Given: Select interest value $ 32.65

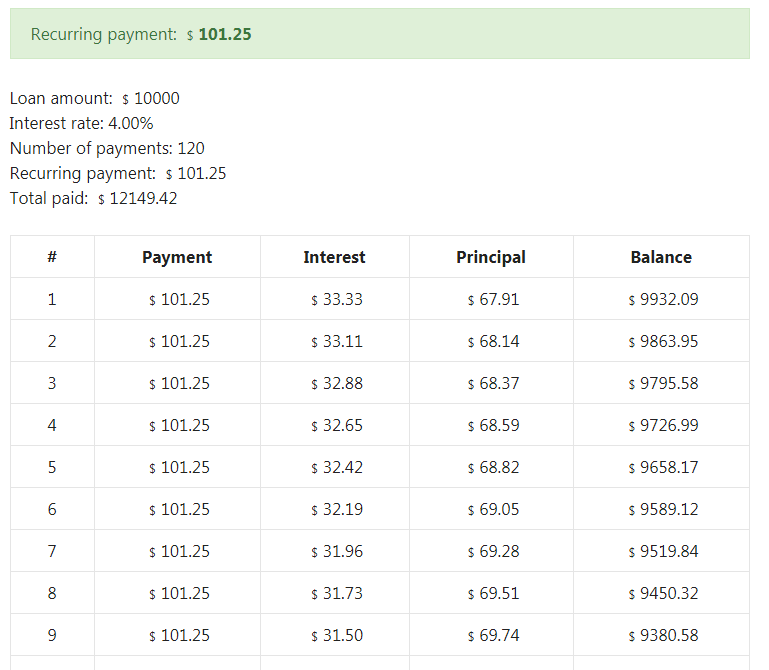Looking at the screenshot, I should [x=337, y=425].
